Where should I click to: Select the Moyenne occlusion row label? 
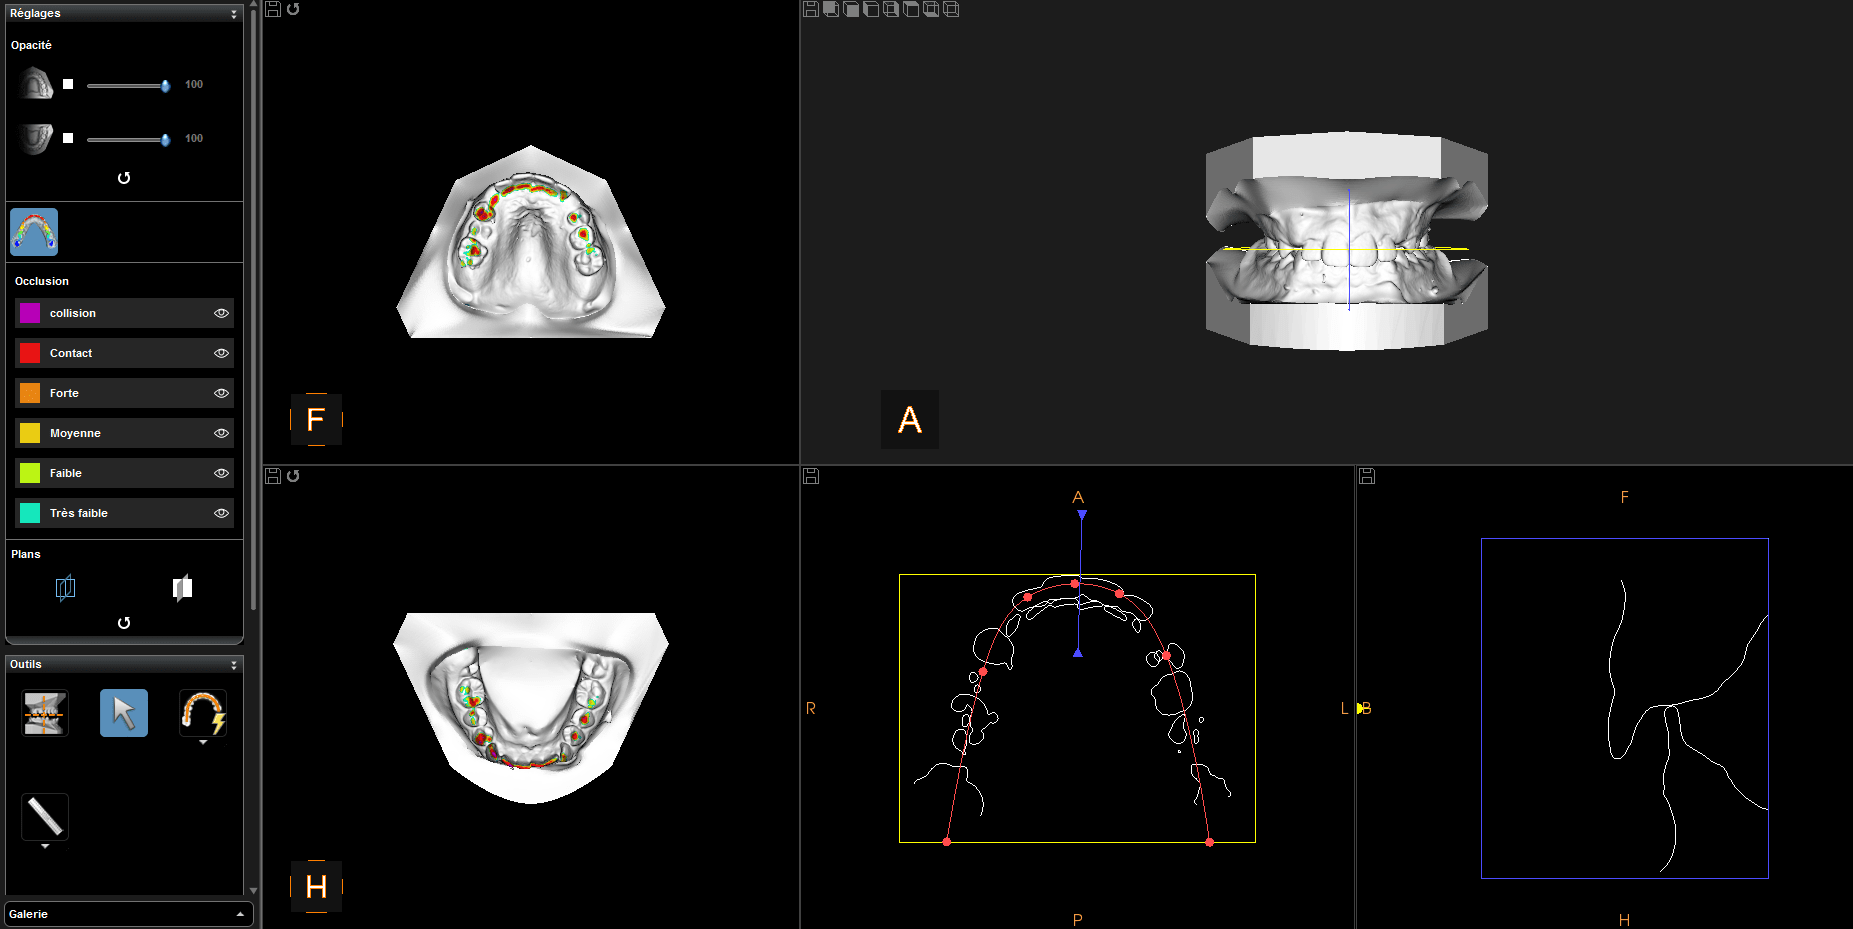(75, 433)
